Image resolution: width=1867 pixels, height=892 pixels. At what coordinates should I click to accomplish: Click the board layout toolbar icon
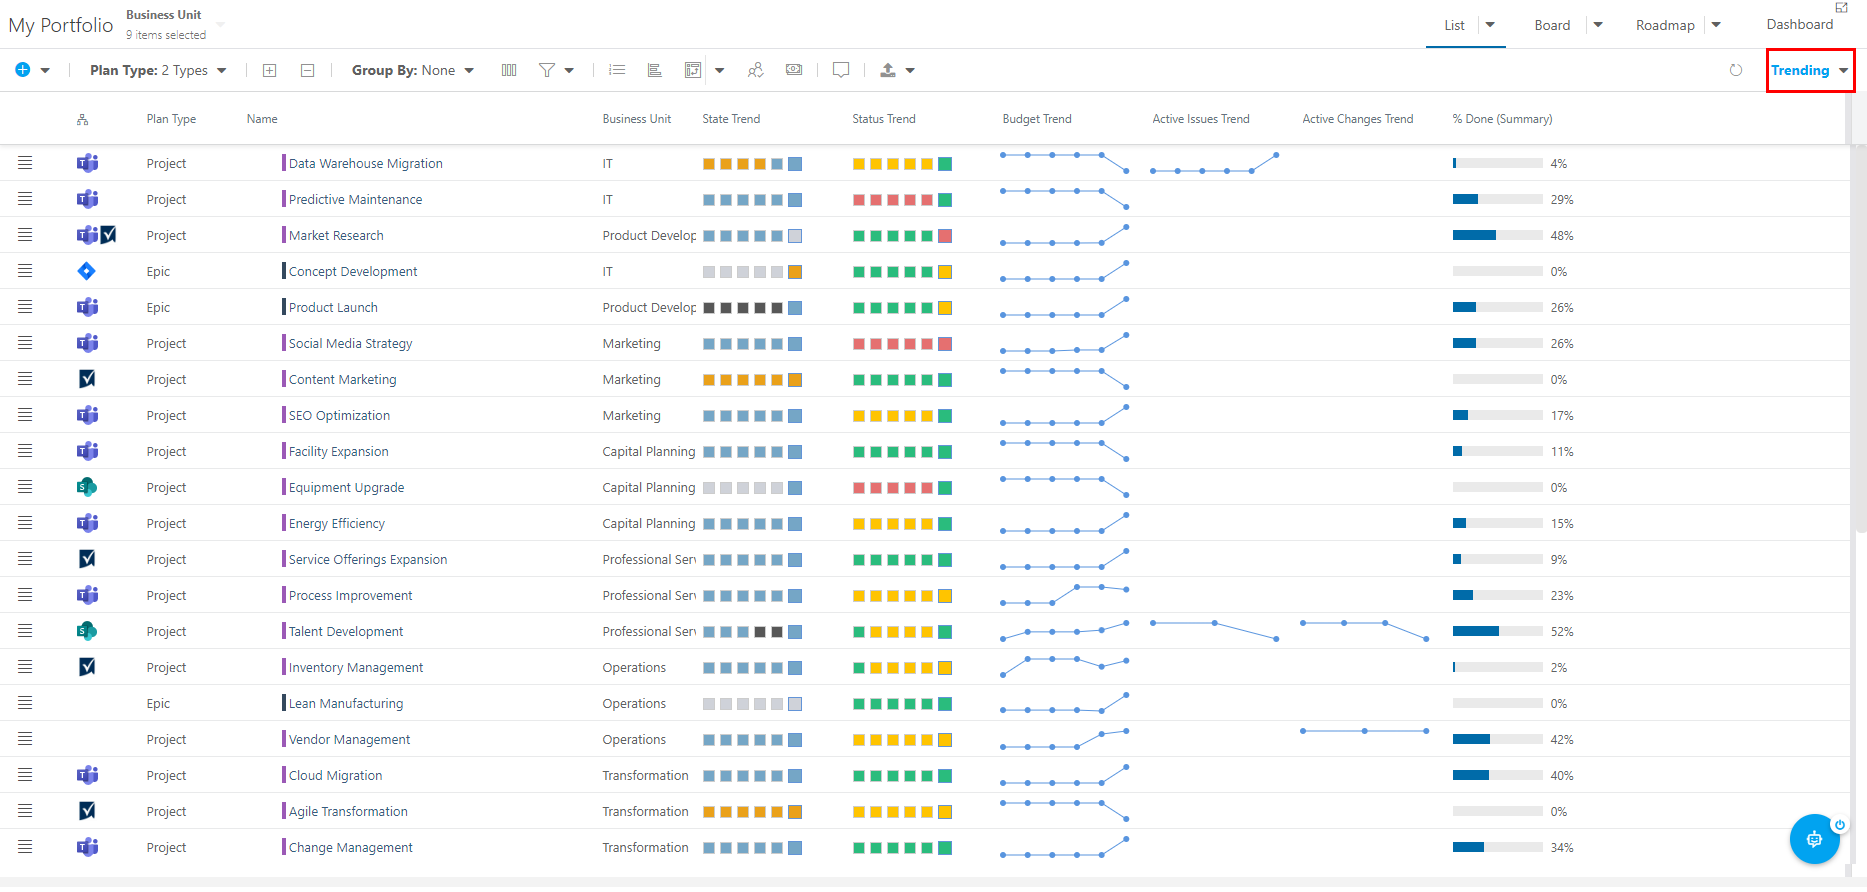click(x=693, y=70)
